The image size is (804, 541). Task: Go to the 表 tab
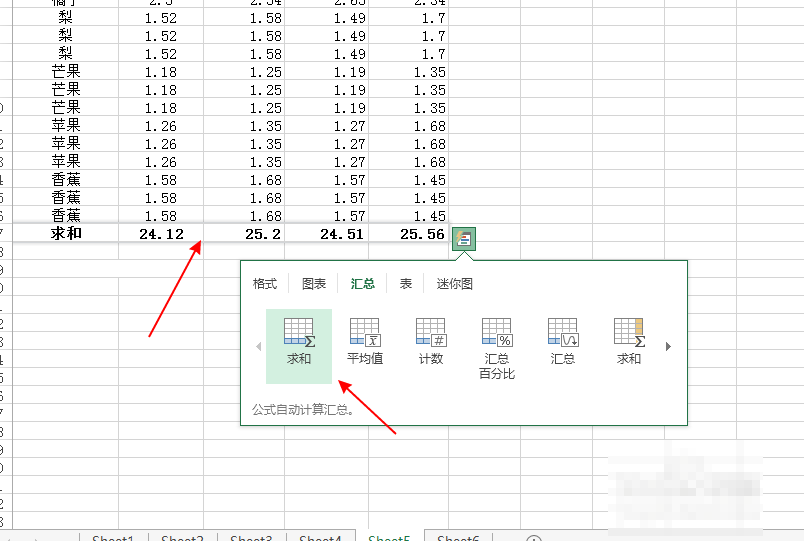406,284
